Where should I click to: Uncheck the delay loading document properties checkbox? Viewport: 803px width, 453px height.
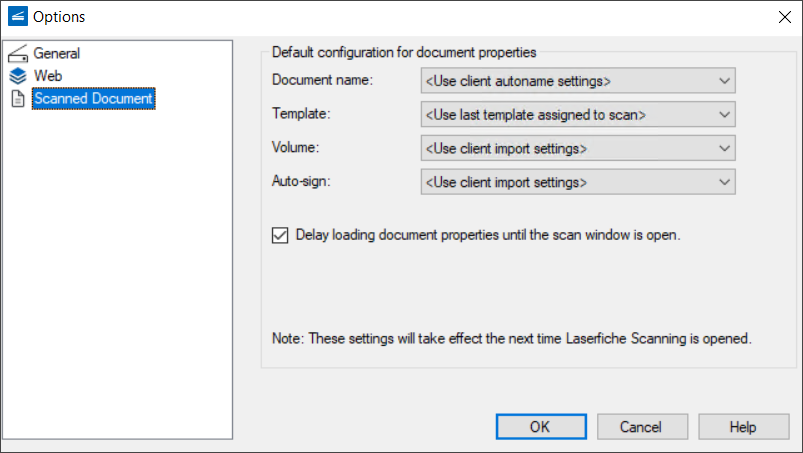(280, 236)
